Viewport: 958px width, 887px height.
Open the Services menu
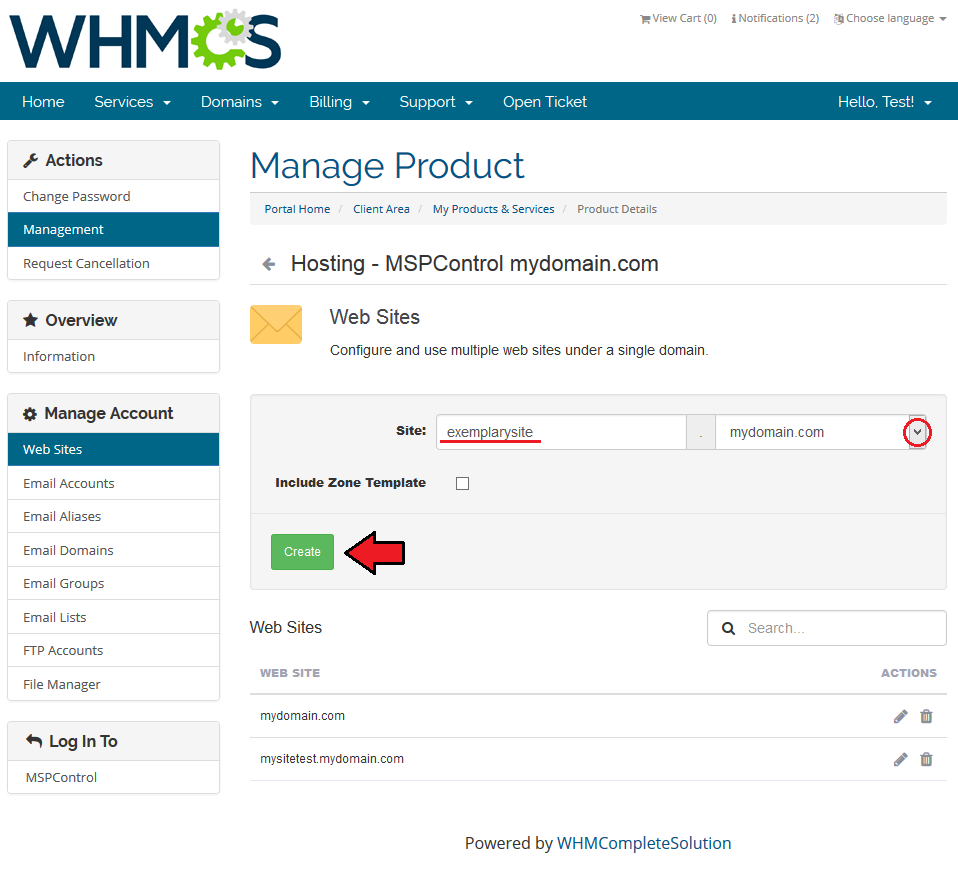point(132,102)
